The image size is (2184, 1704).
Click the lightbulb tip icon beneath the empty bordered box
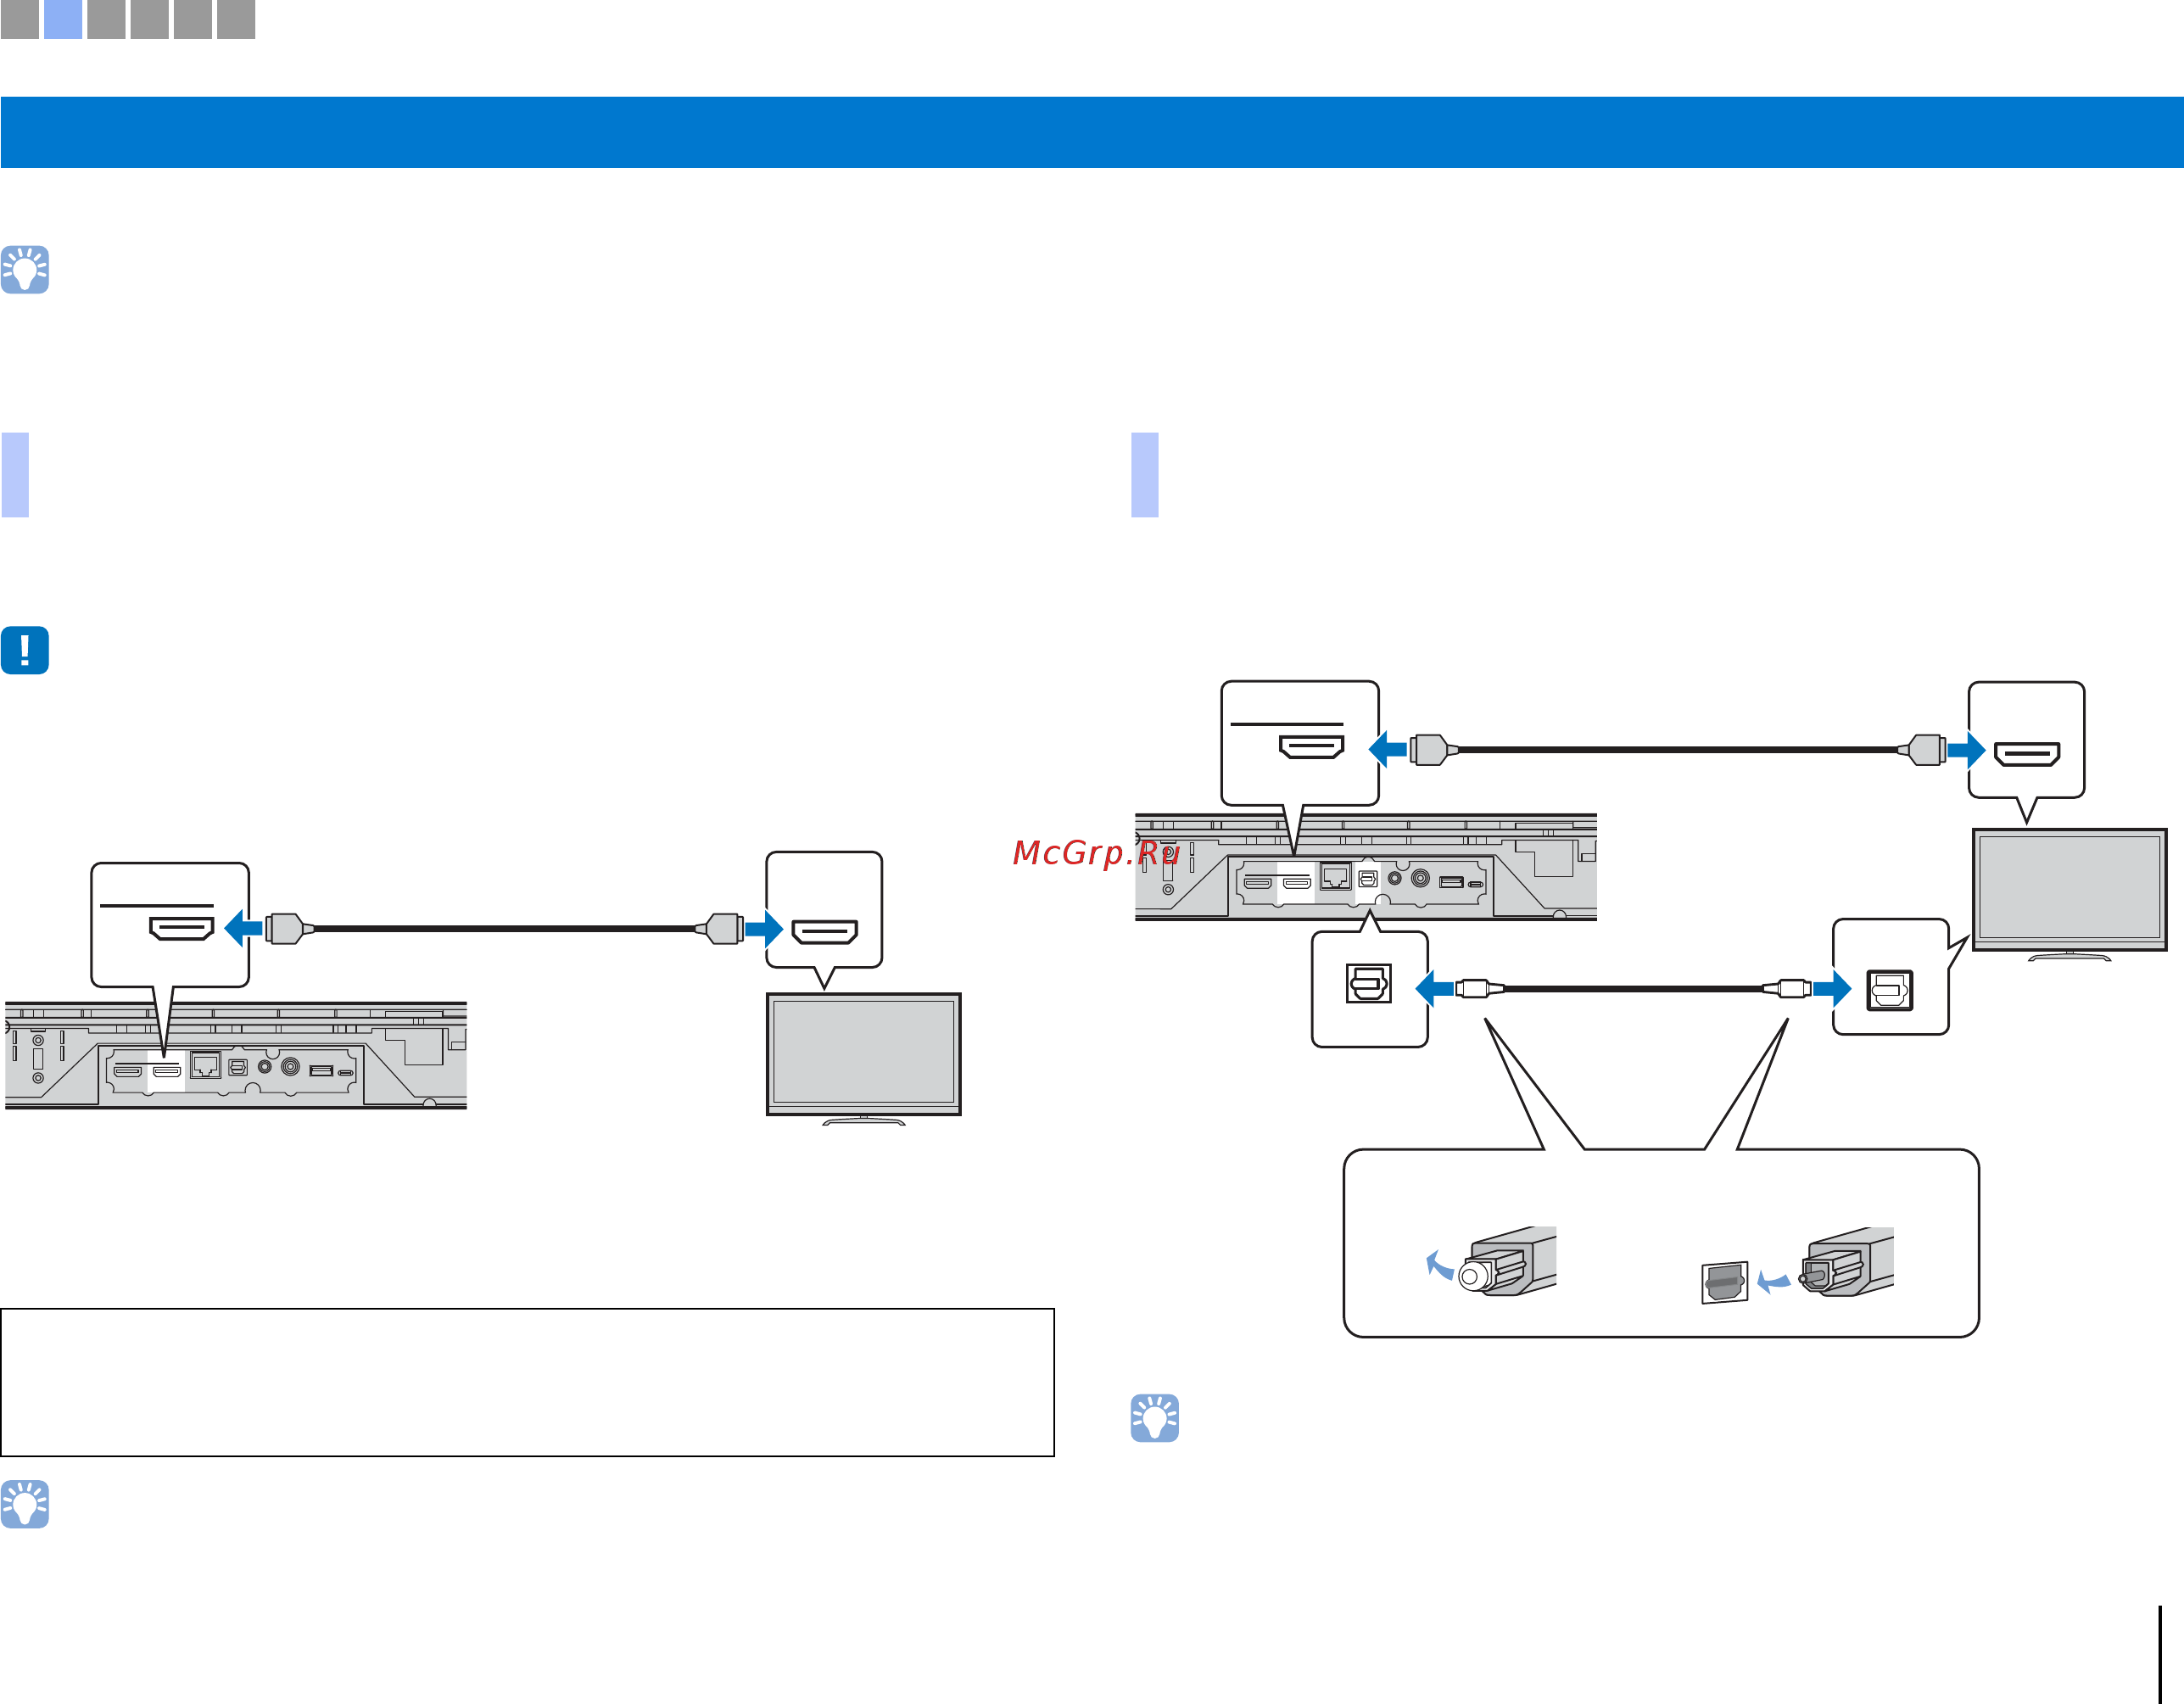pyautogui.click(x=25, y=1504)
